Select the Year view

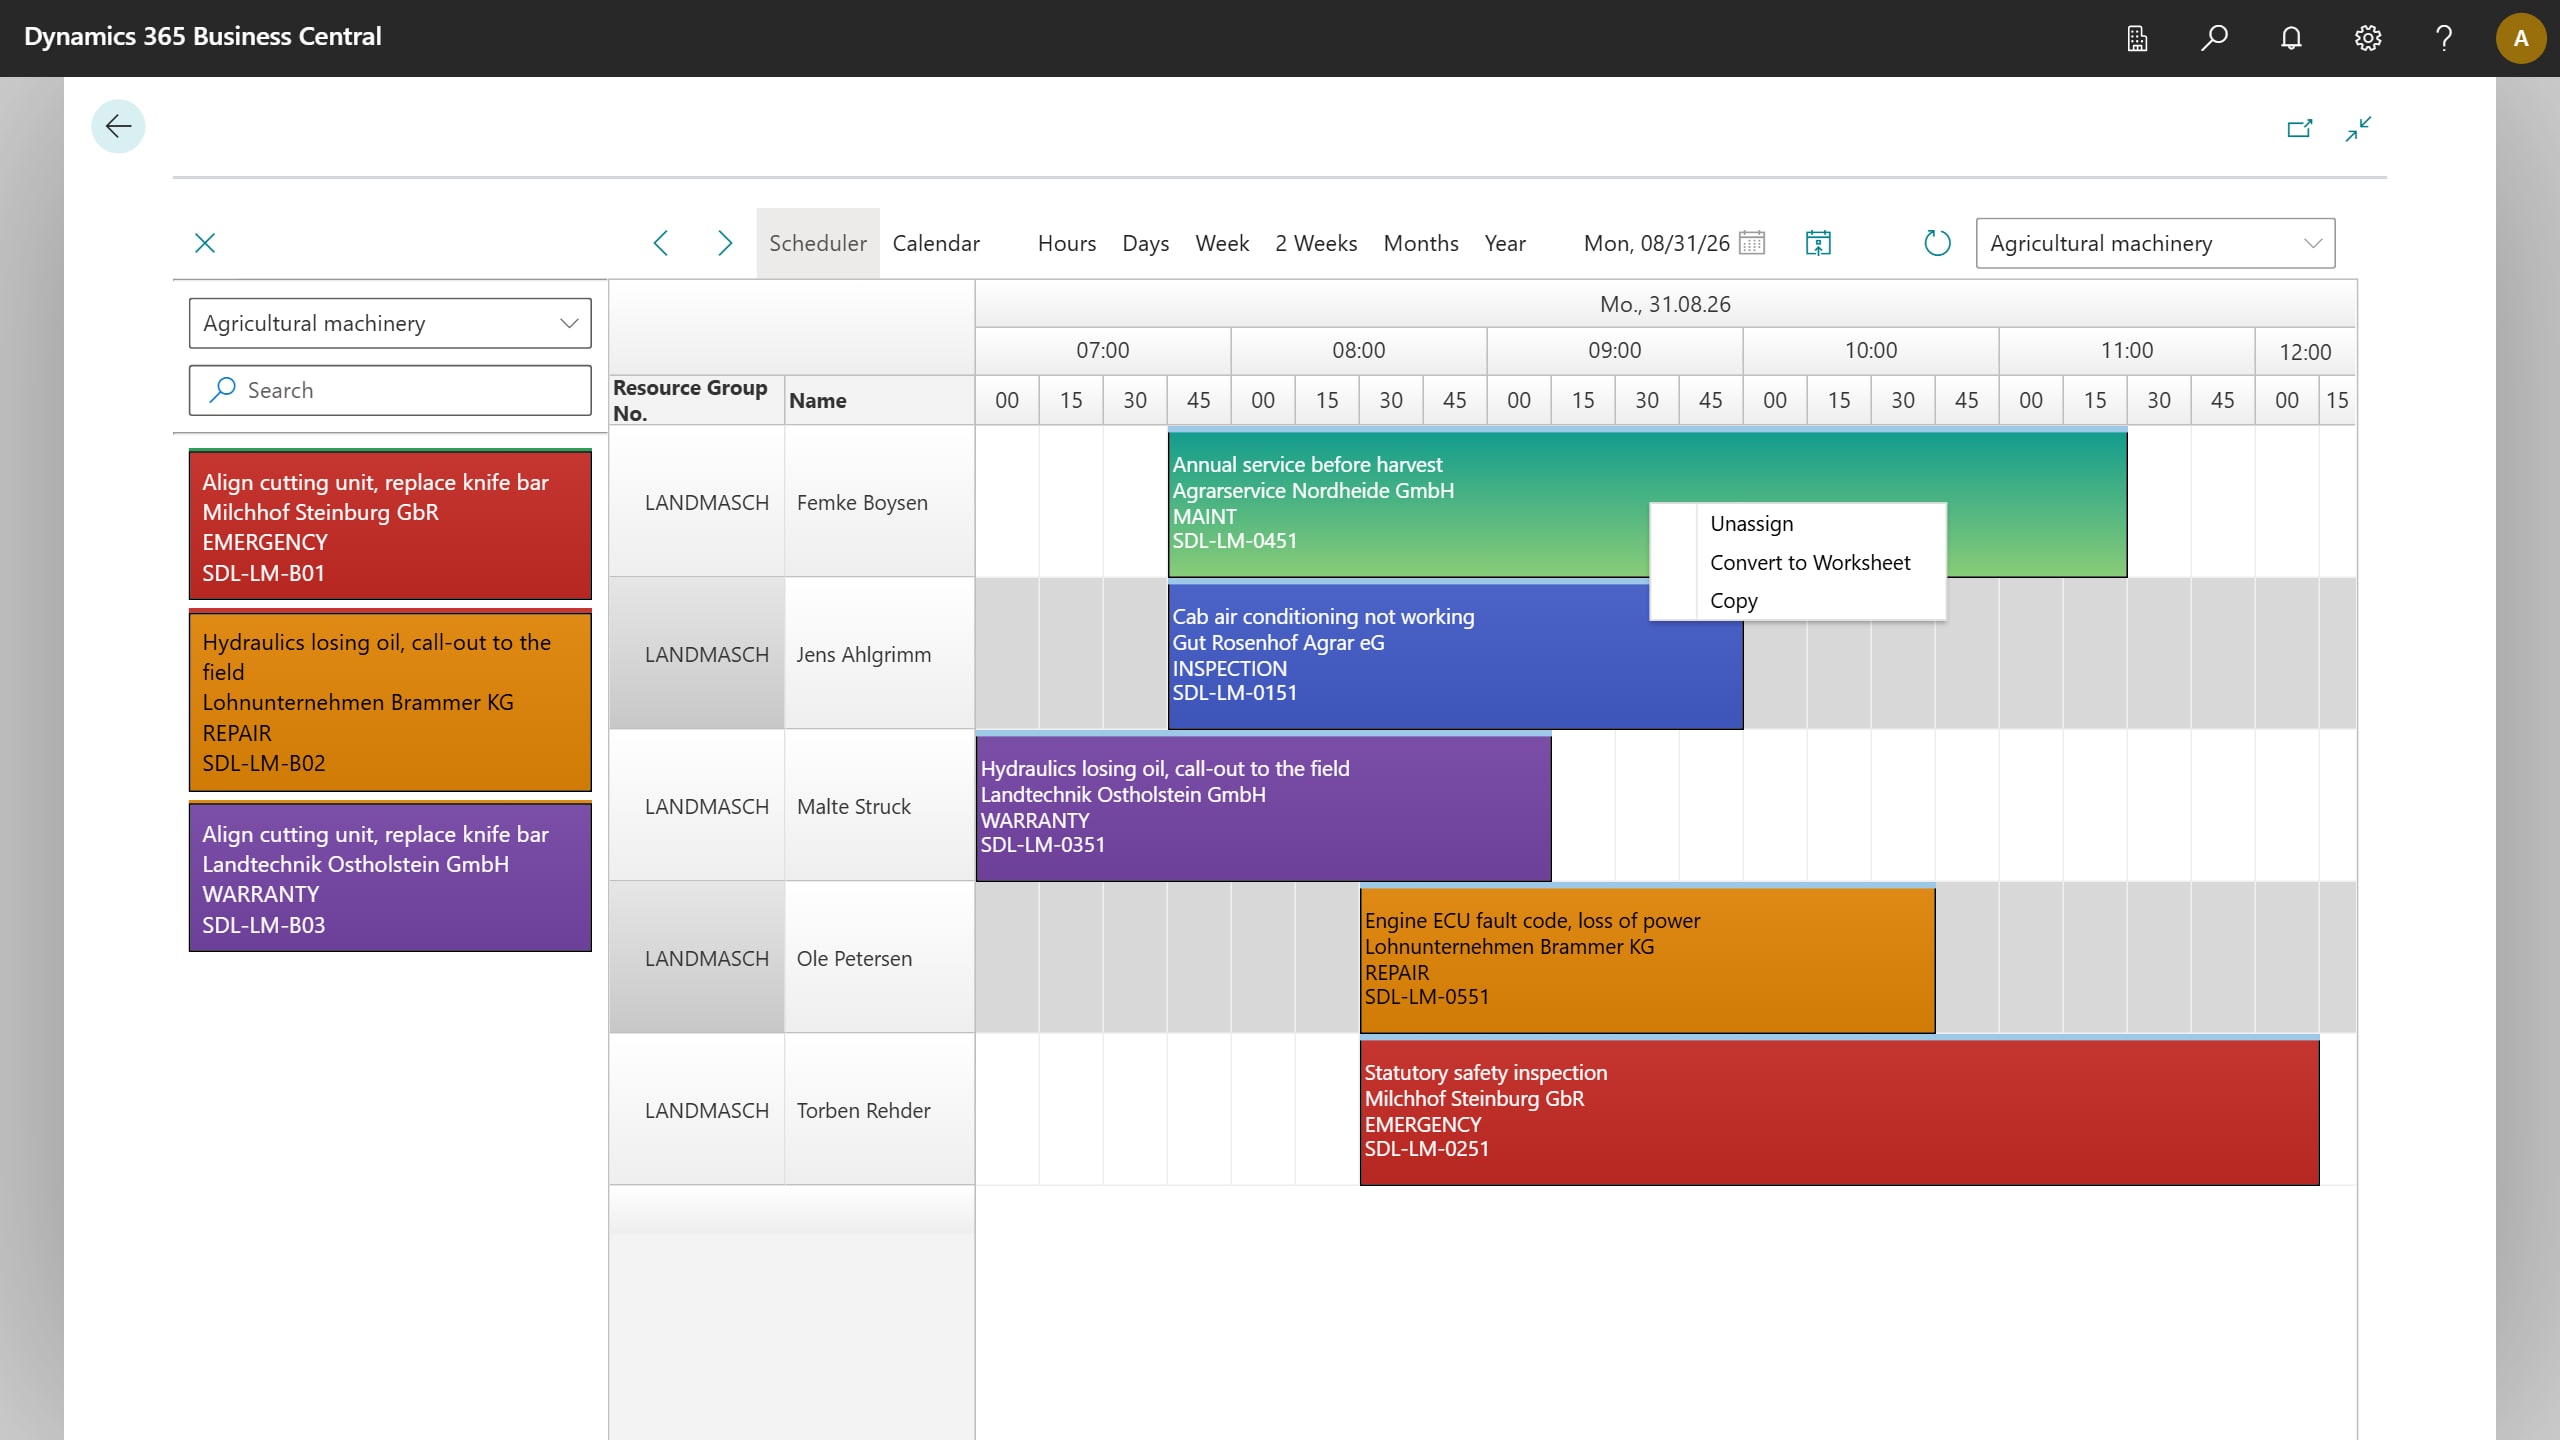1505,243
